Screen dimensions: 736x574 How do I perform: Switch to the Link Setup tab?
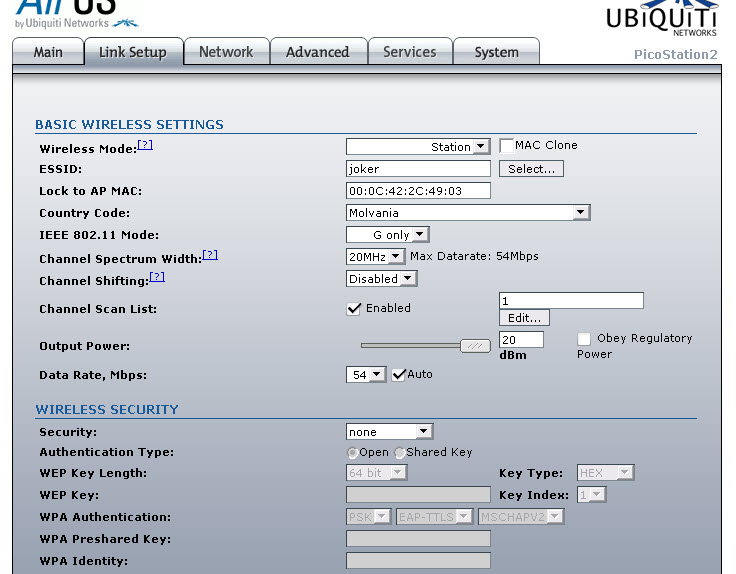(x=133, y=52)
